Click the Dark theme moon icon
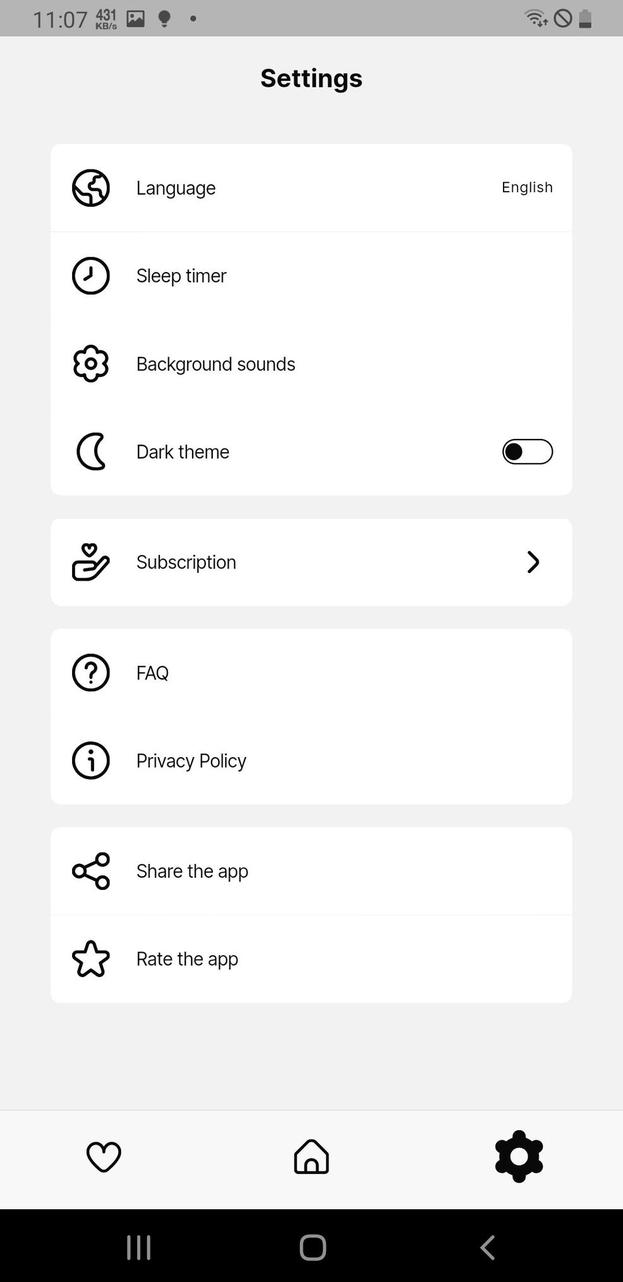 (x=91, y=451)
